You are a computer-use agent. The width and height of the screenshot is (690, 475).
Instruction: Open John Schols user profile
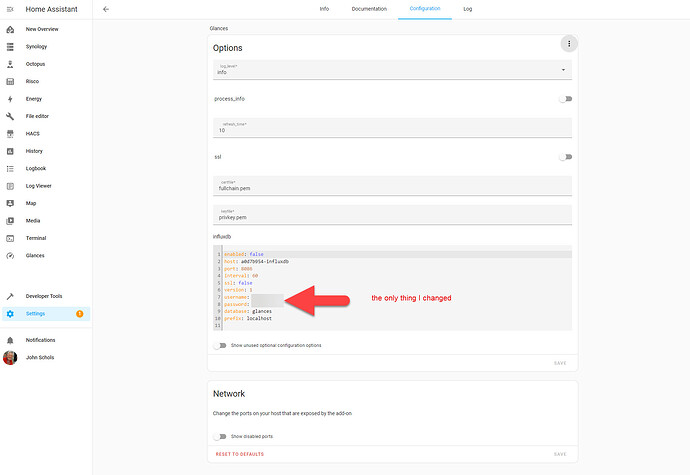pyautogui.click(x=40, y=357)
